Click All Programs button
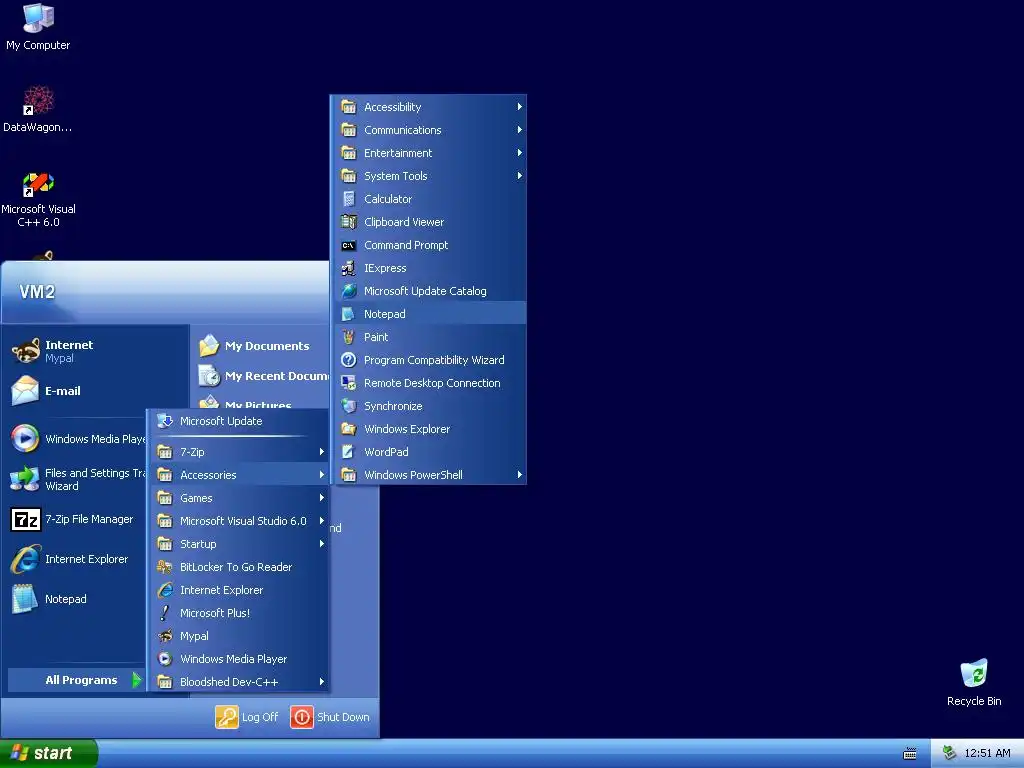The height and width of the screenshot is (768, 1024). (x=75, y=680)
